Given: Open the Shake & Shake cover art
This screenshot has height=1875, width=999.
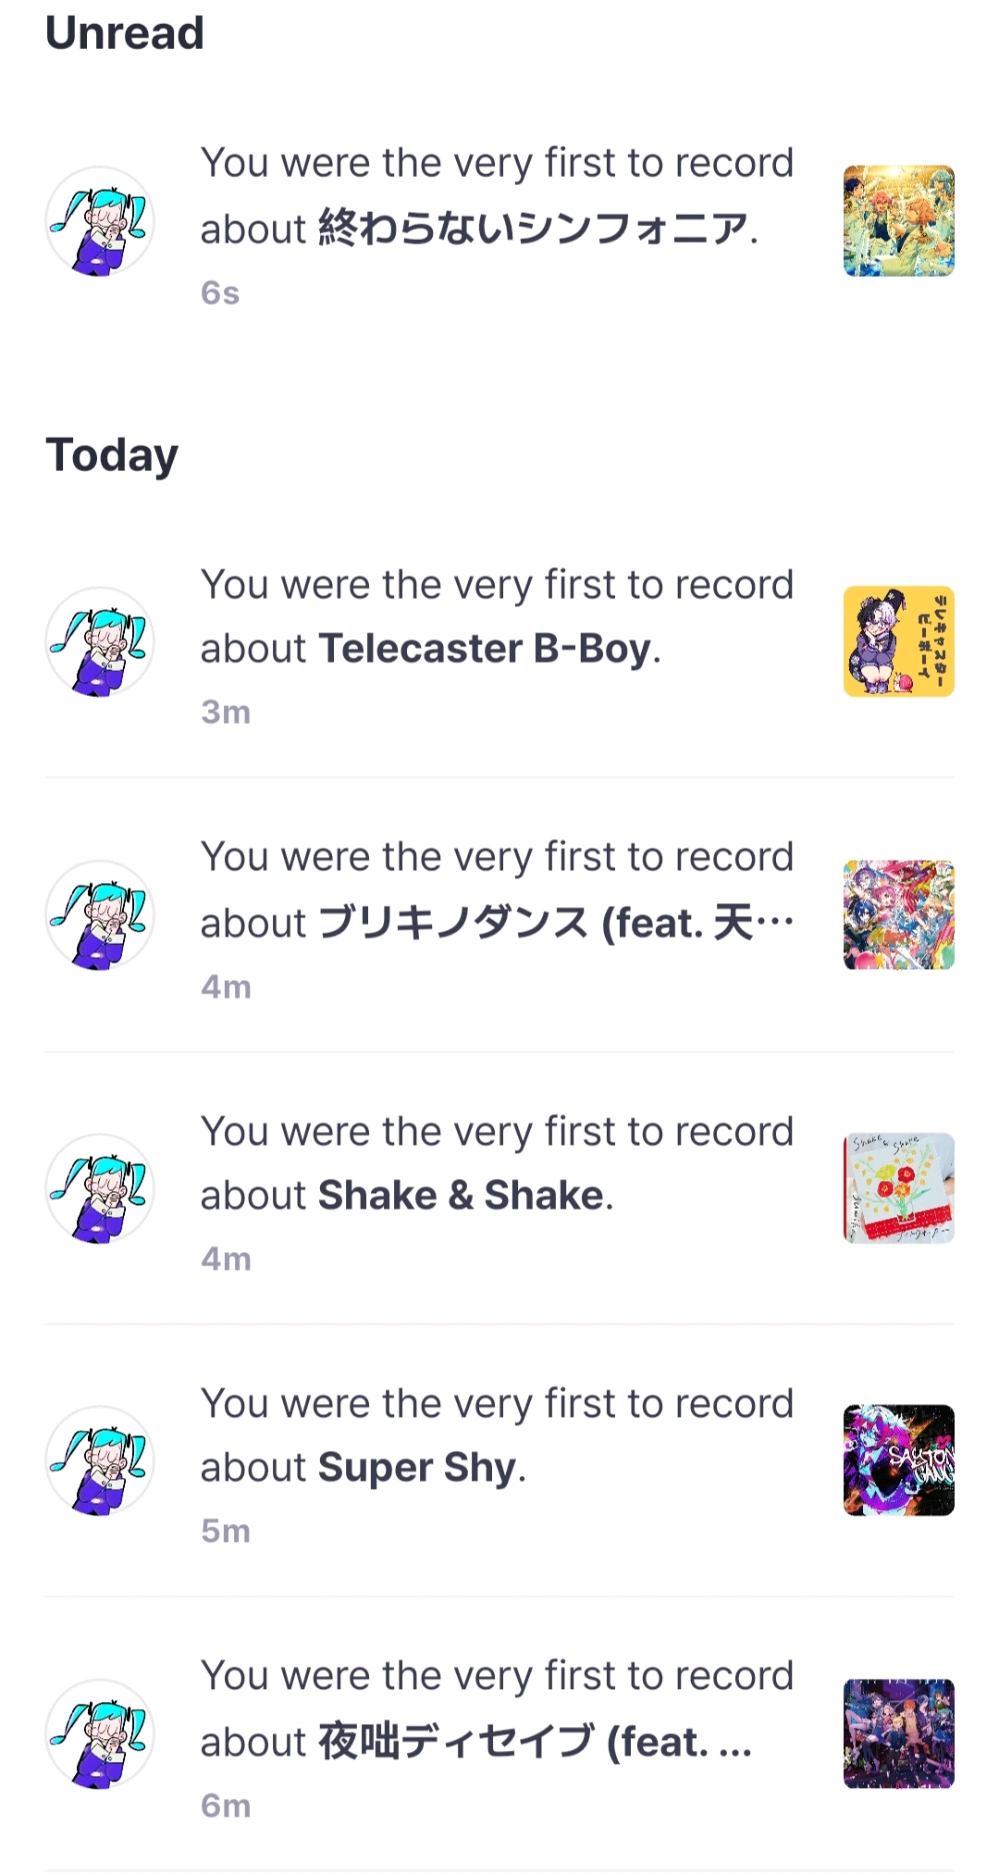Looking at the screenshot, I should click(898, 1188).
